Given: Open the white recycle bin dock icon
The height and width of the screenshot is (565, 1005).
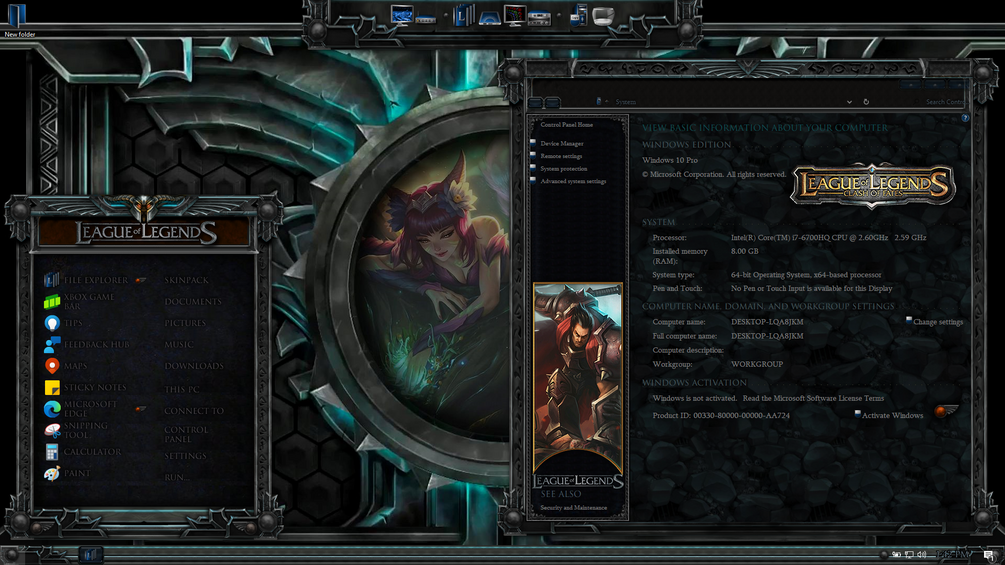Looking at the screenshot, I should pyautogui.click(x=603, y=15).
